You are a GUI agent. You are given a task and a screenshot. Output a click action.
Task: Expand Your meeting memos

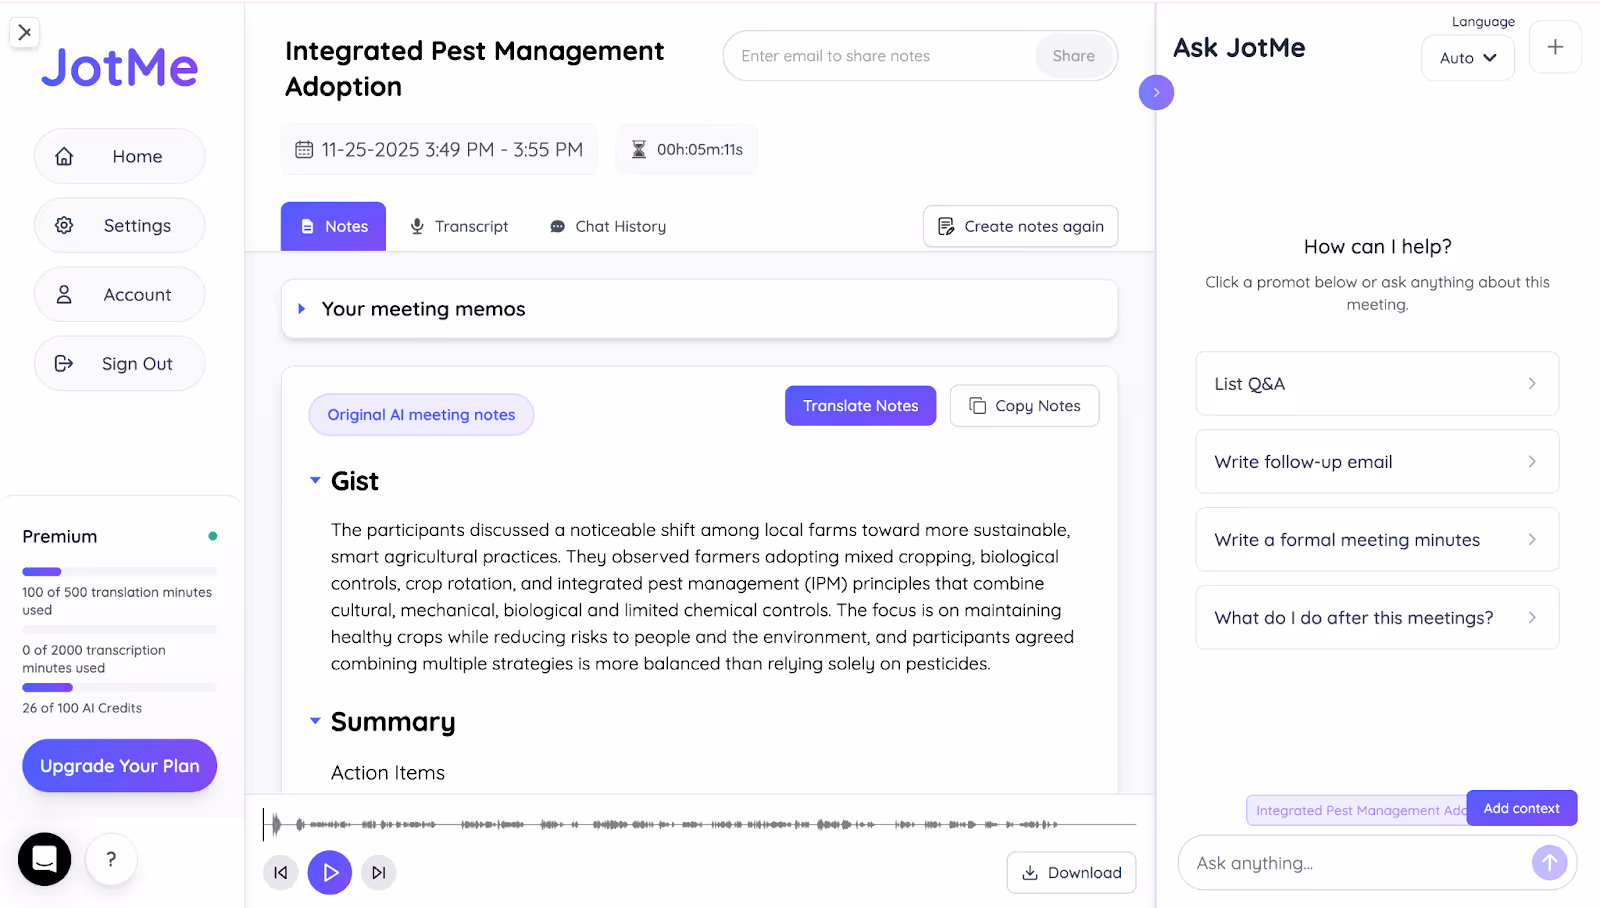pyautogui.click(x=699, y=309)
